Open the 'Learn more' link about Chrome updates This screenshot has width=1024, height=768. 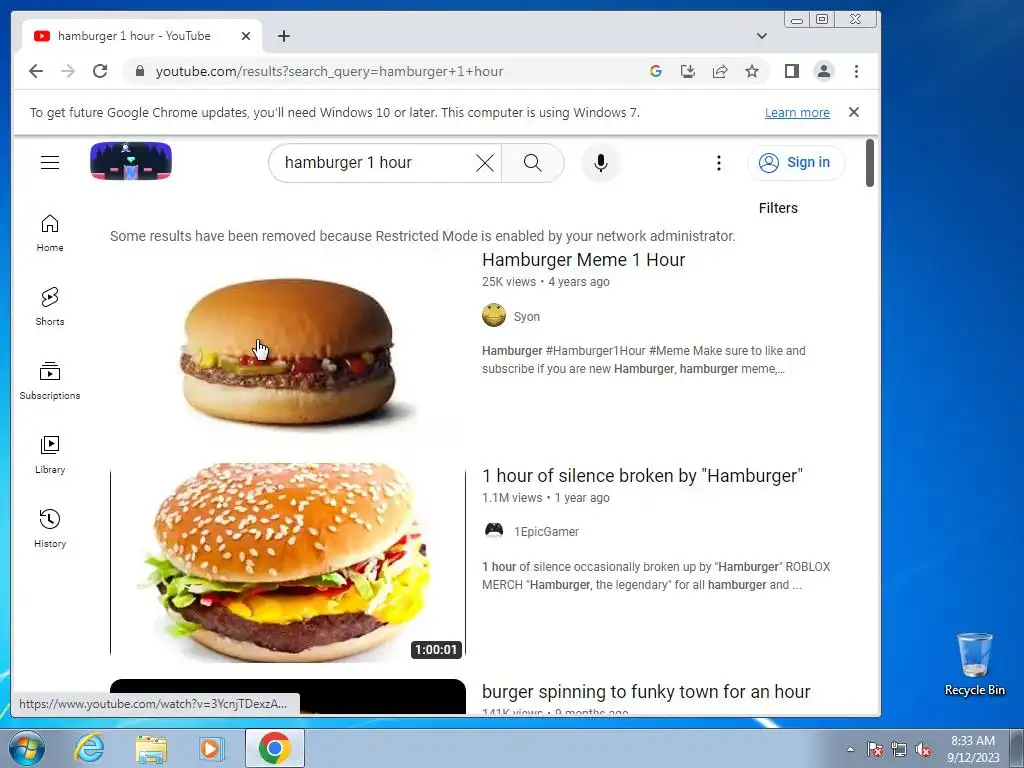[x=797, y=112]
